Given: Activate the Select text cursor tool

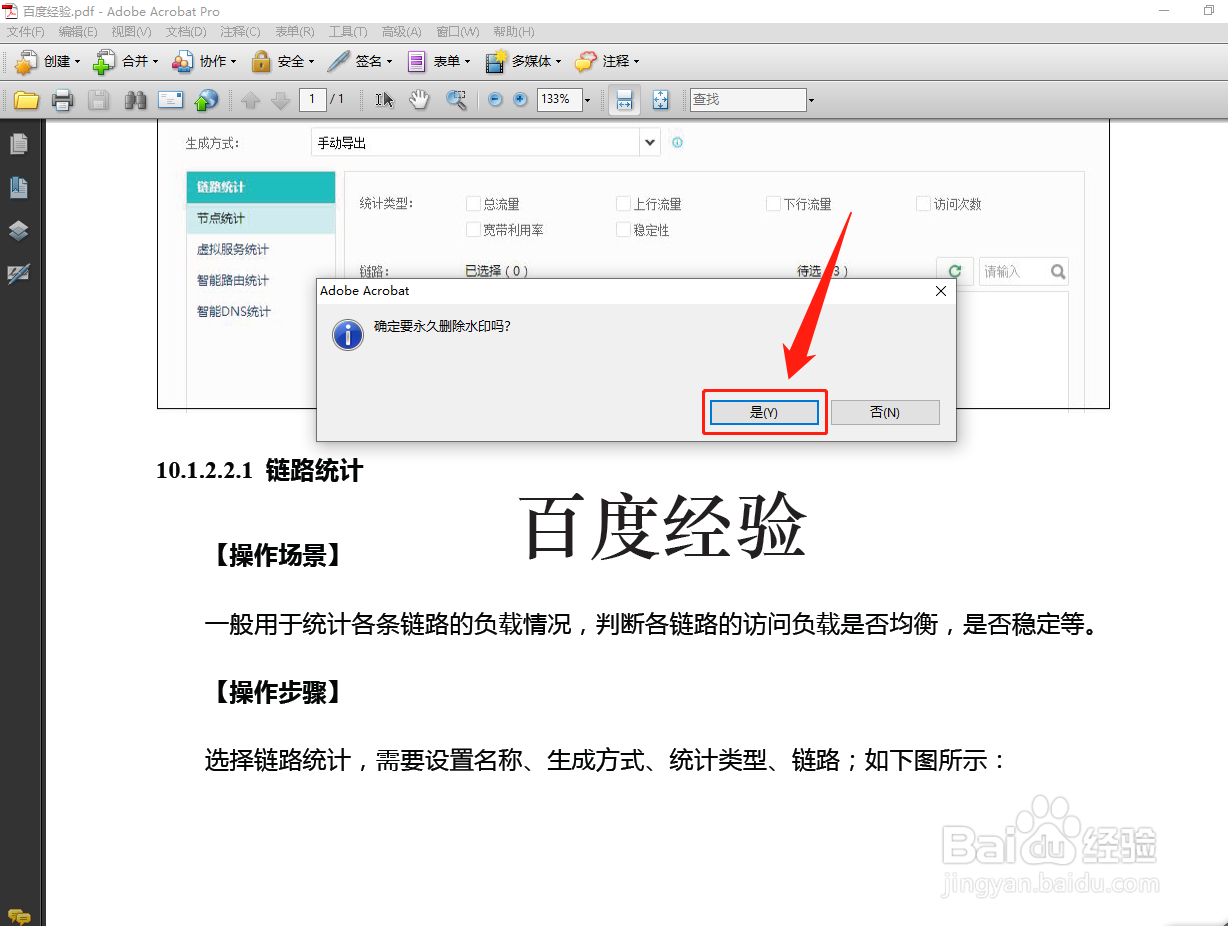Looking at the screenshot, I should [x=385, y=100].
